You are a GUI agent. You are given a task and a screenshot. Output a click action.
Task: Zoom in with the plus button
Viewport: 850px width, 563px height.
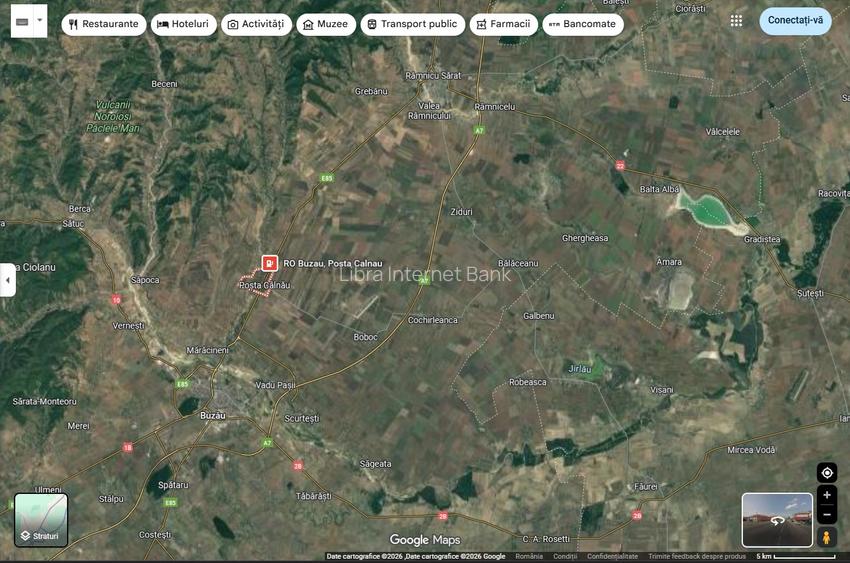tap(826, 495)
